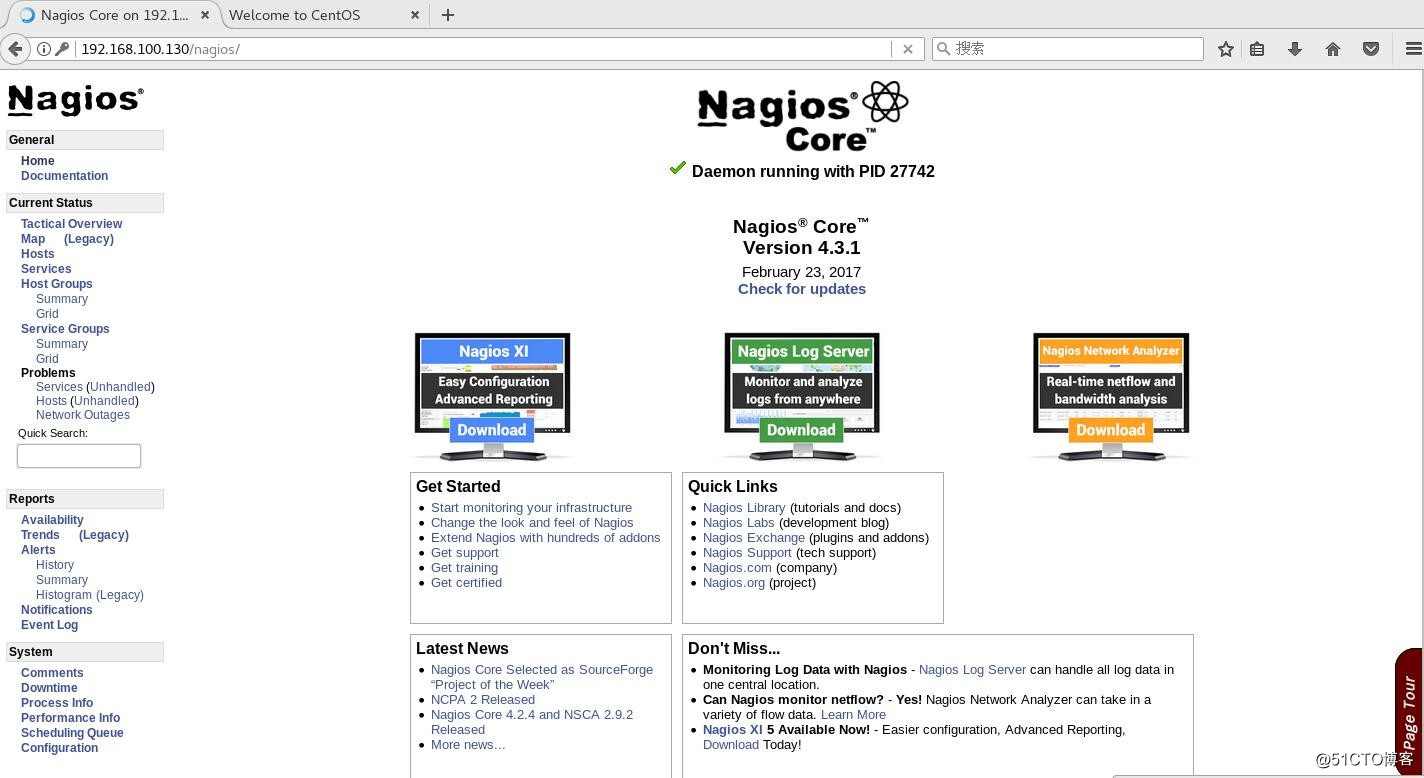1424x778 pixels.
Task: Open Home in General menu
Action: pyautogui.click(x=38, y=161)
